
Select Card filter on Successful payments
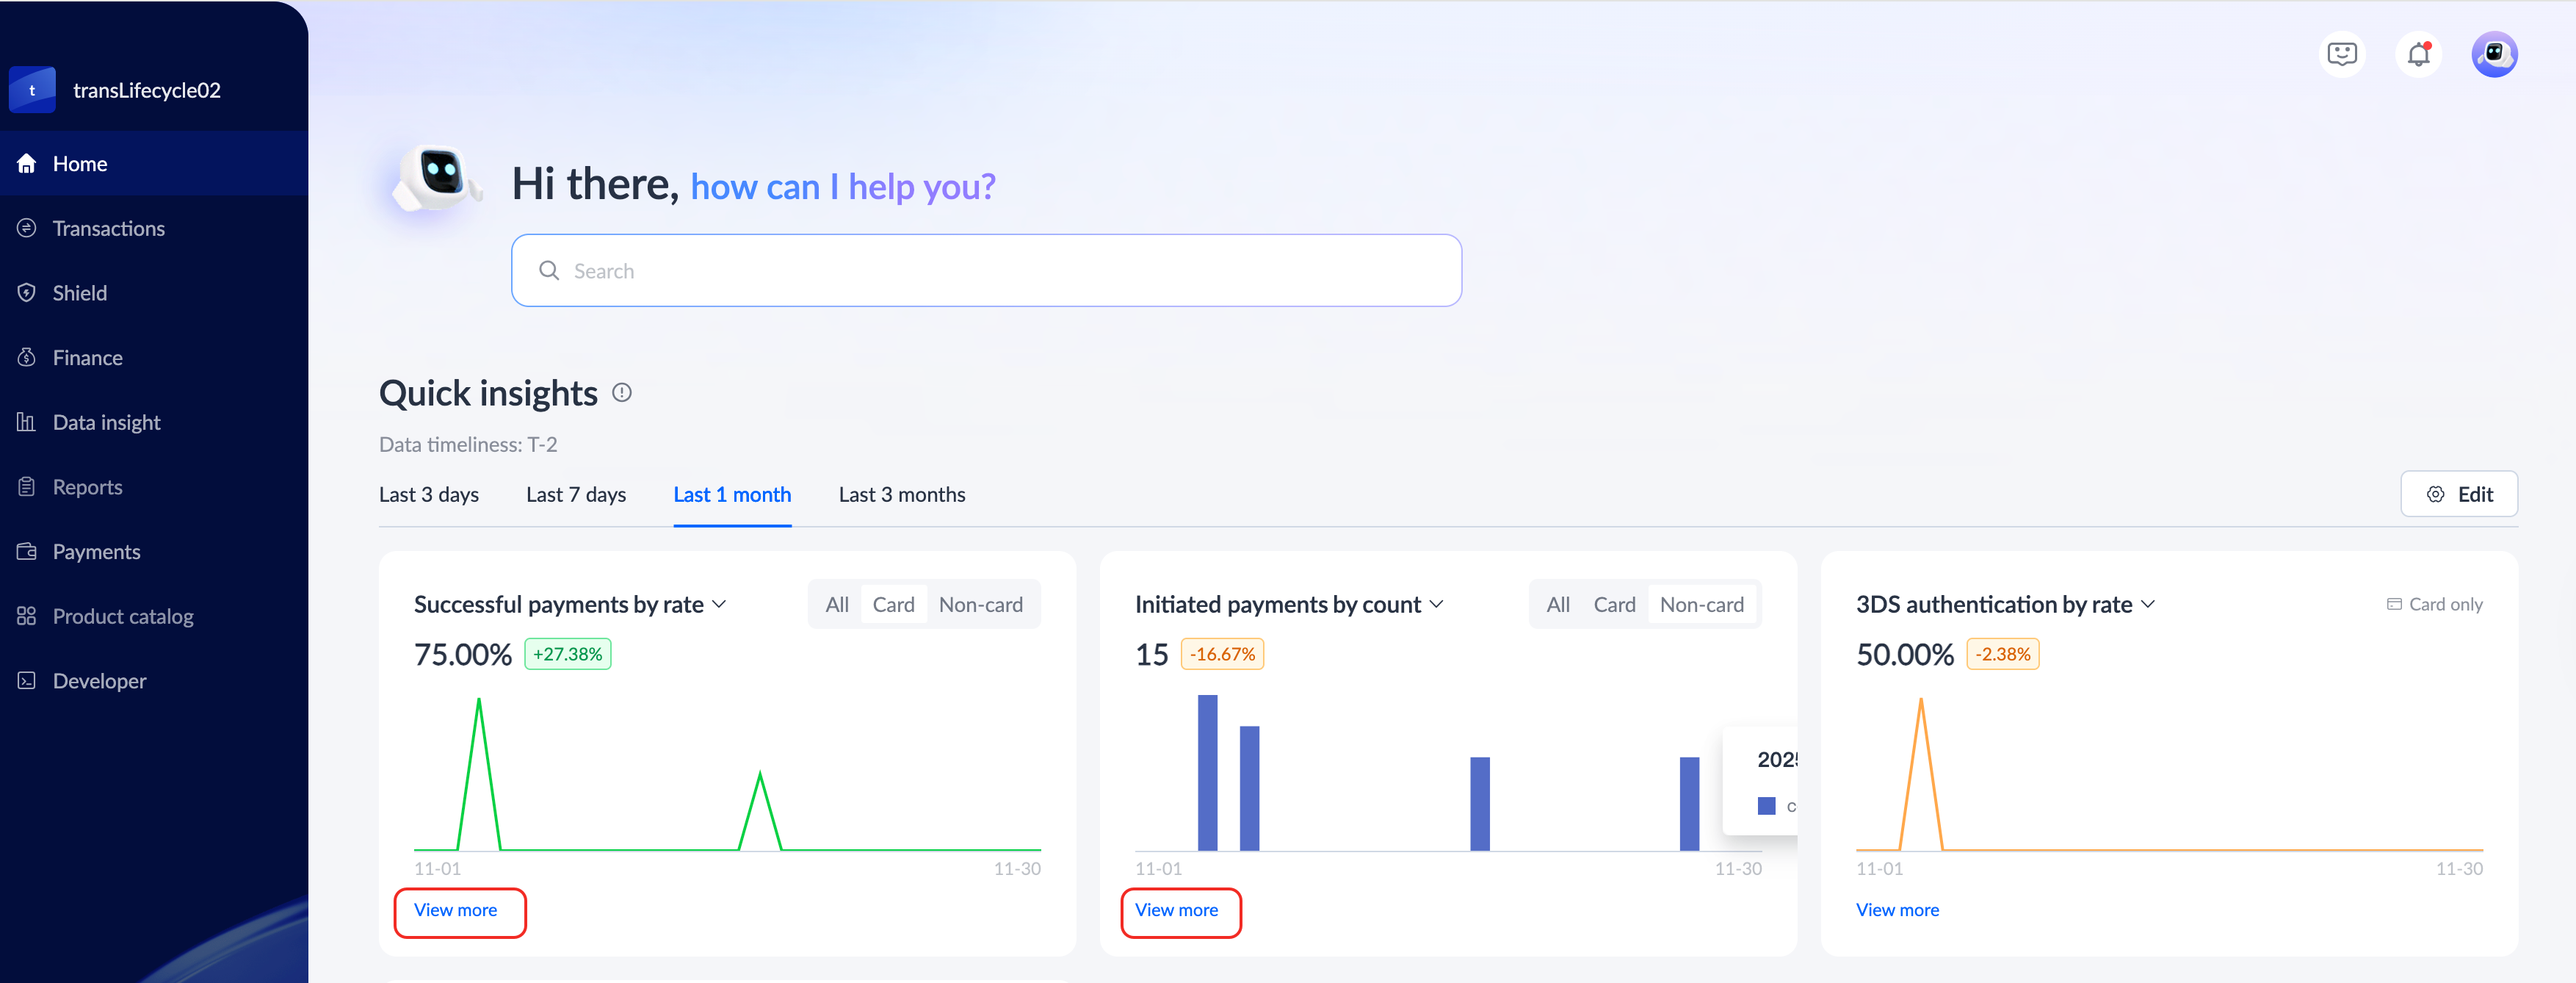[x=893, y=604]
